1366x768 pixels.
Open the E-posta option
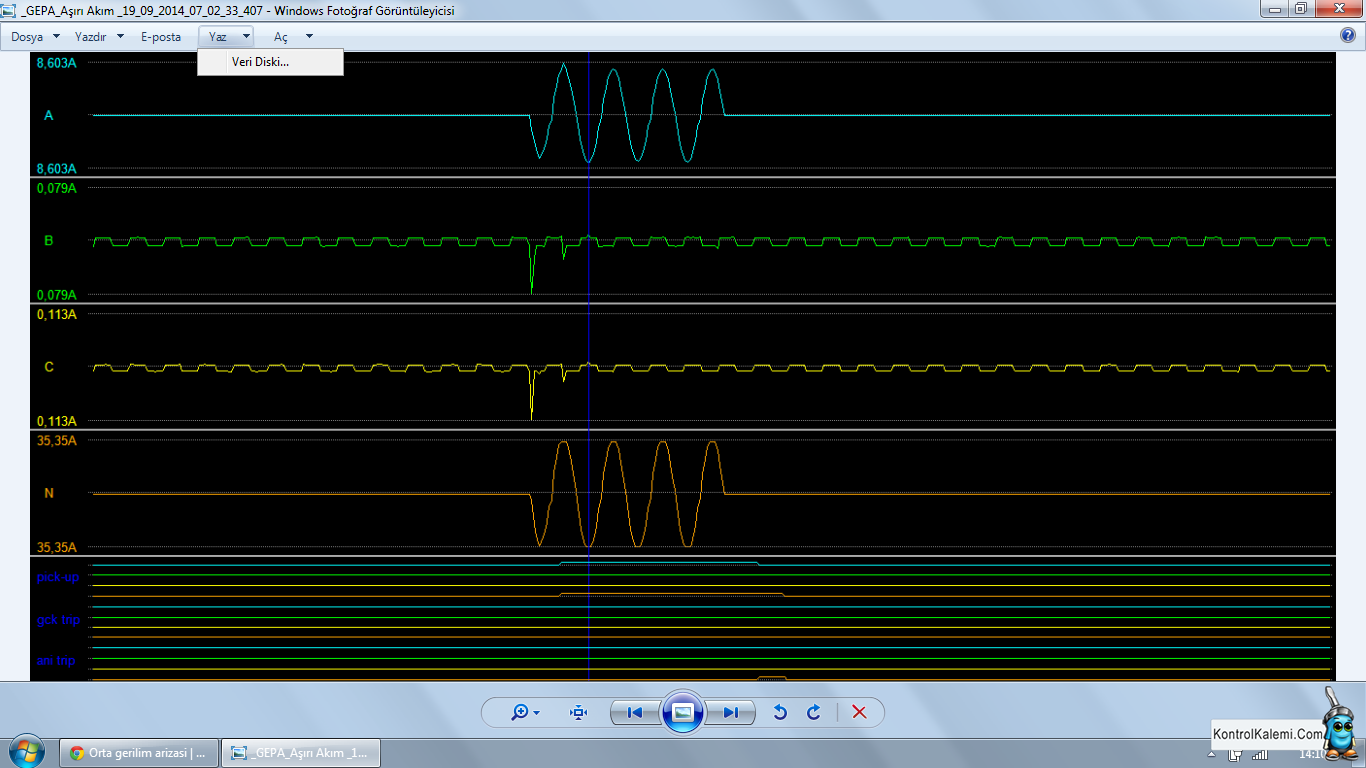161,36
